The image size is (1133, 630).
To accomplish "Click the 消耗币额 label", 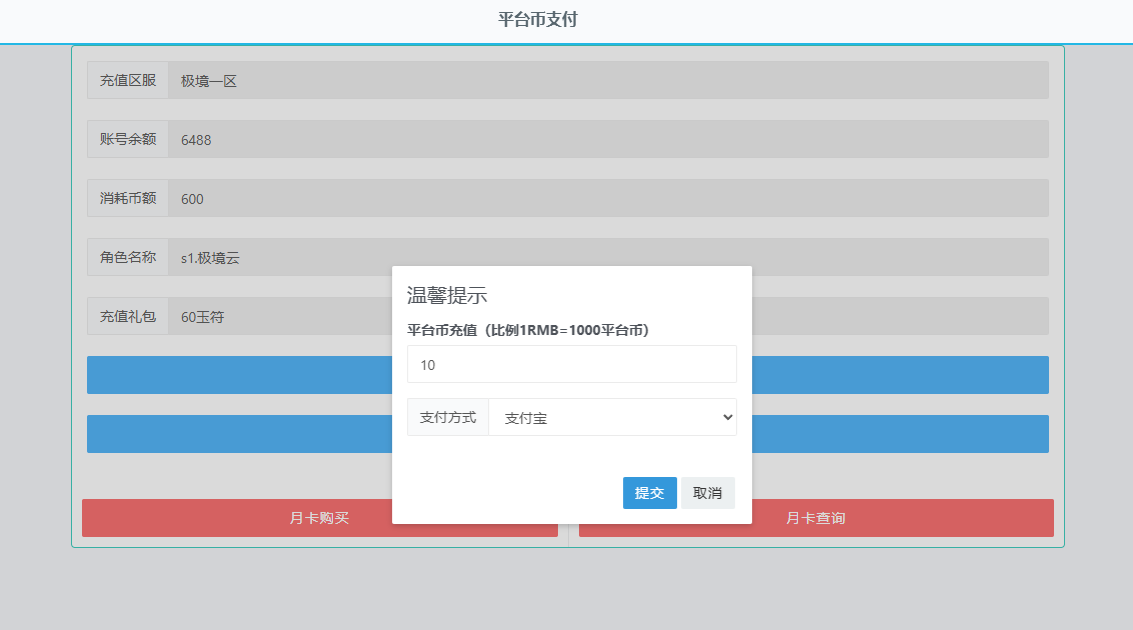I will coord(128,199).
